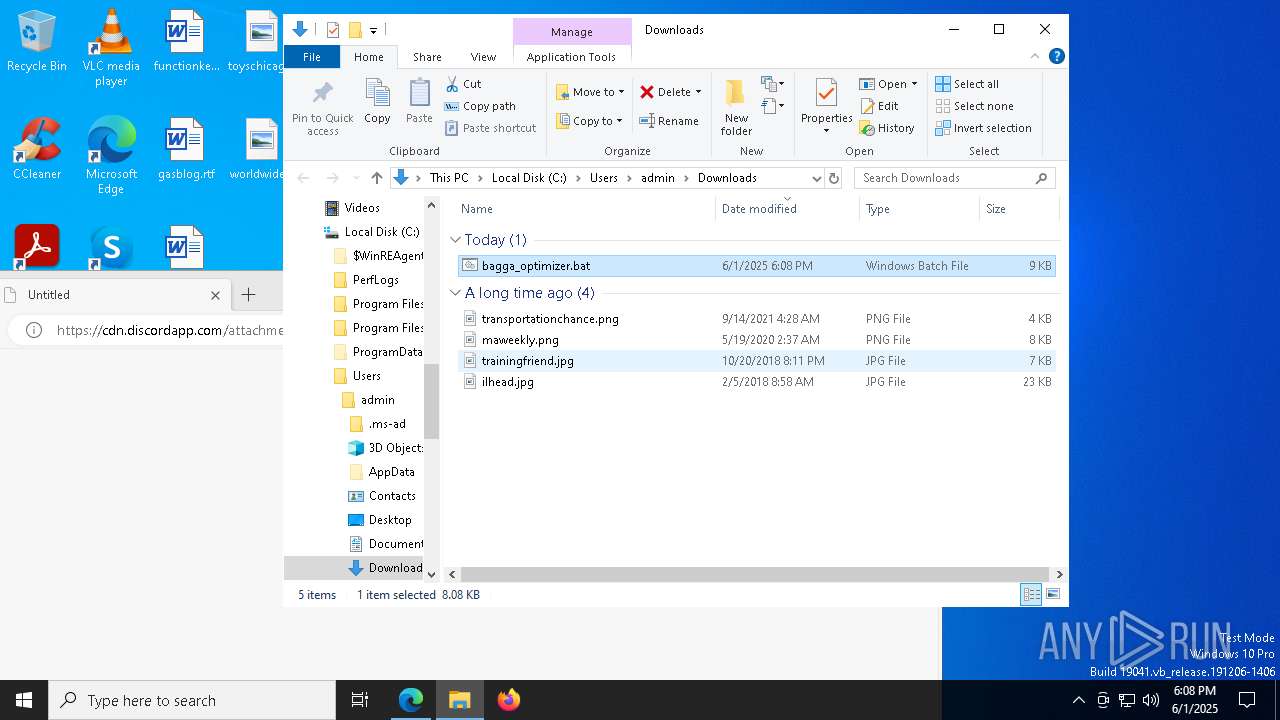Open the Delete dropdown arrow
Image resolution: width=1280 pixels, height=720 pixels.
[x=698, y=92]
